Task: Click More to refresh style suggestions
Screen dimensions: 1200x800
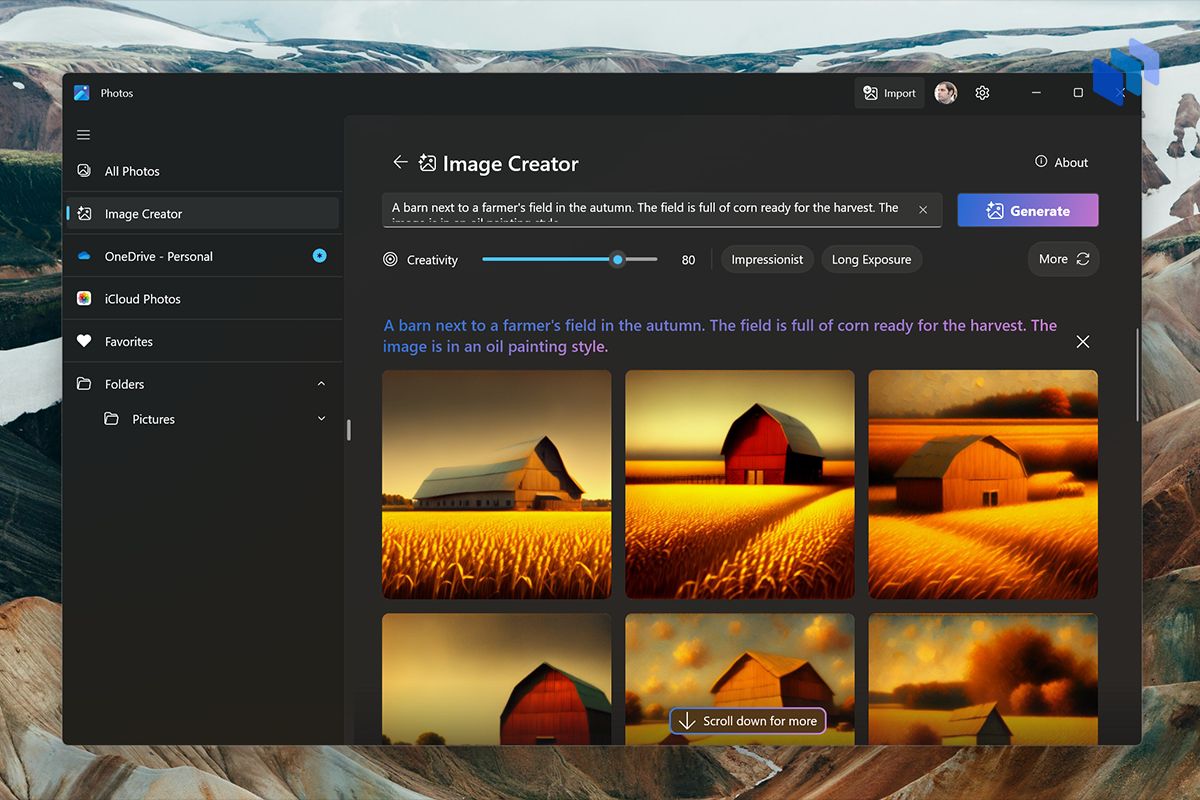Action: pyautogui.click(x=1063, y=259)
